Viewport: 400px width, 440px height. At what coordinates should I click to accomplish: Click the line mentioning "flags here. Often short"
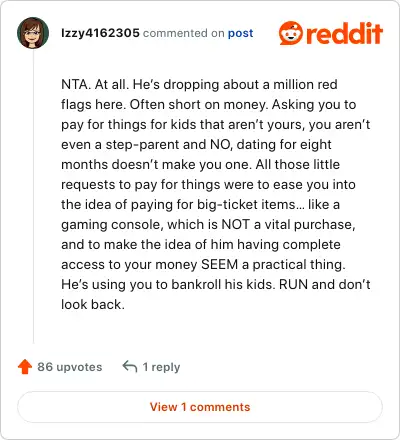(209, 105)
